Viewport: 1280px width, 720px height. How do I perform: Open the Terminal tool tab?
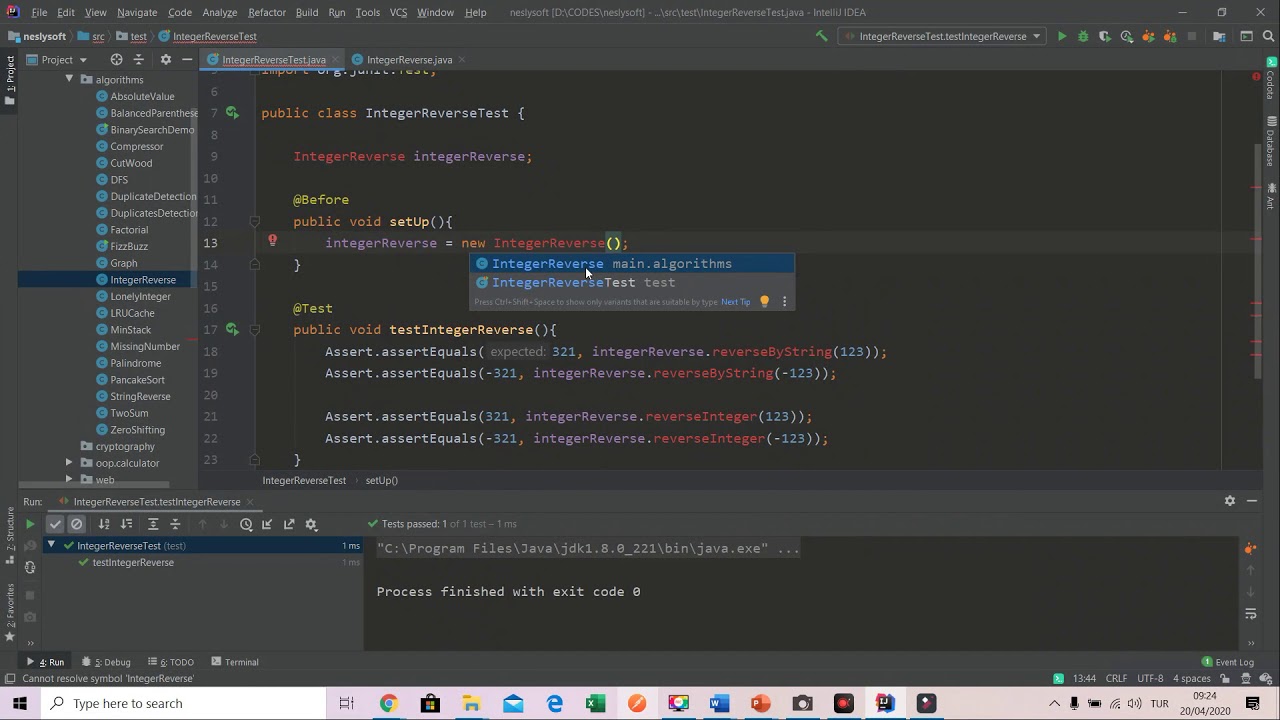pos(234,662)
